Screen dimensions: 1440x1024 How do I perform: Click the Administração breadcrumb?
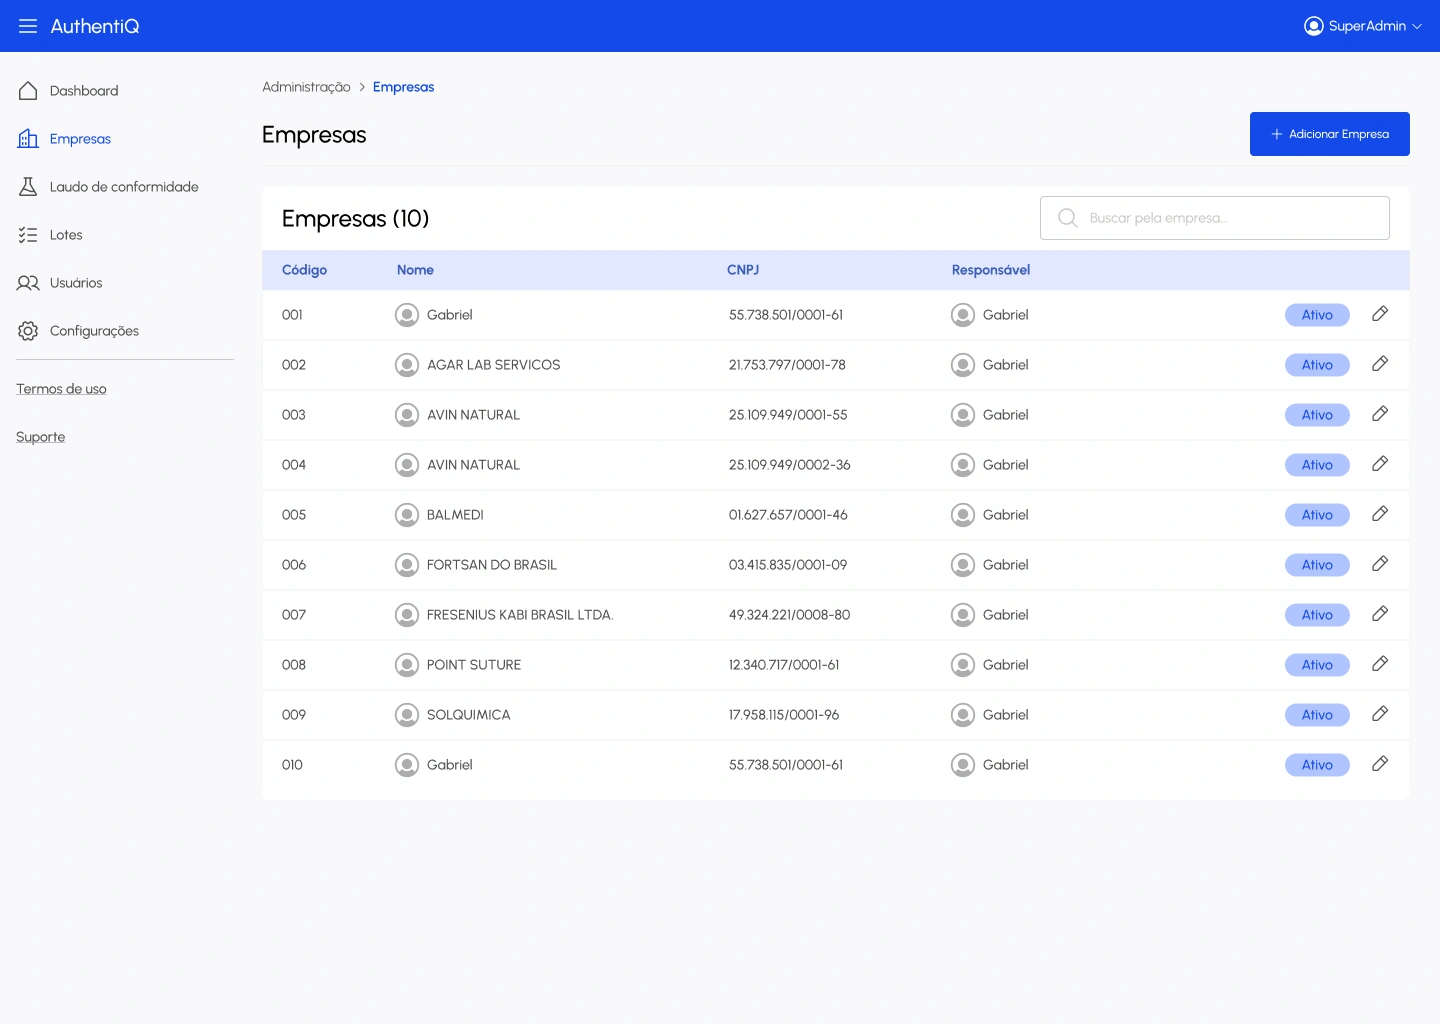306,87
